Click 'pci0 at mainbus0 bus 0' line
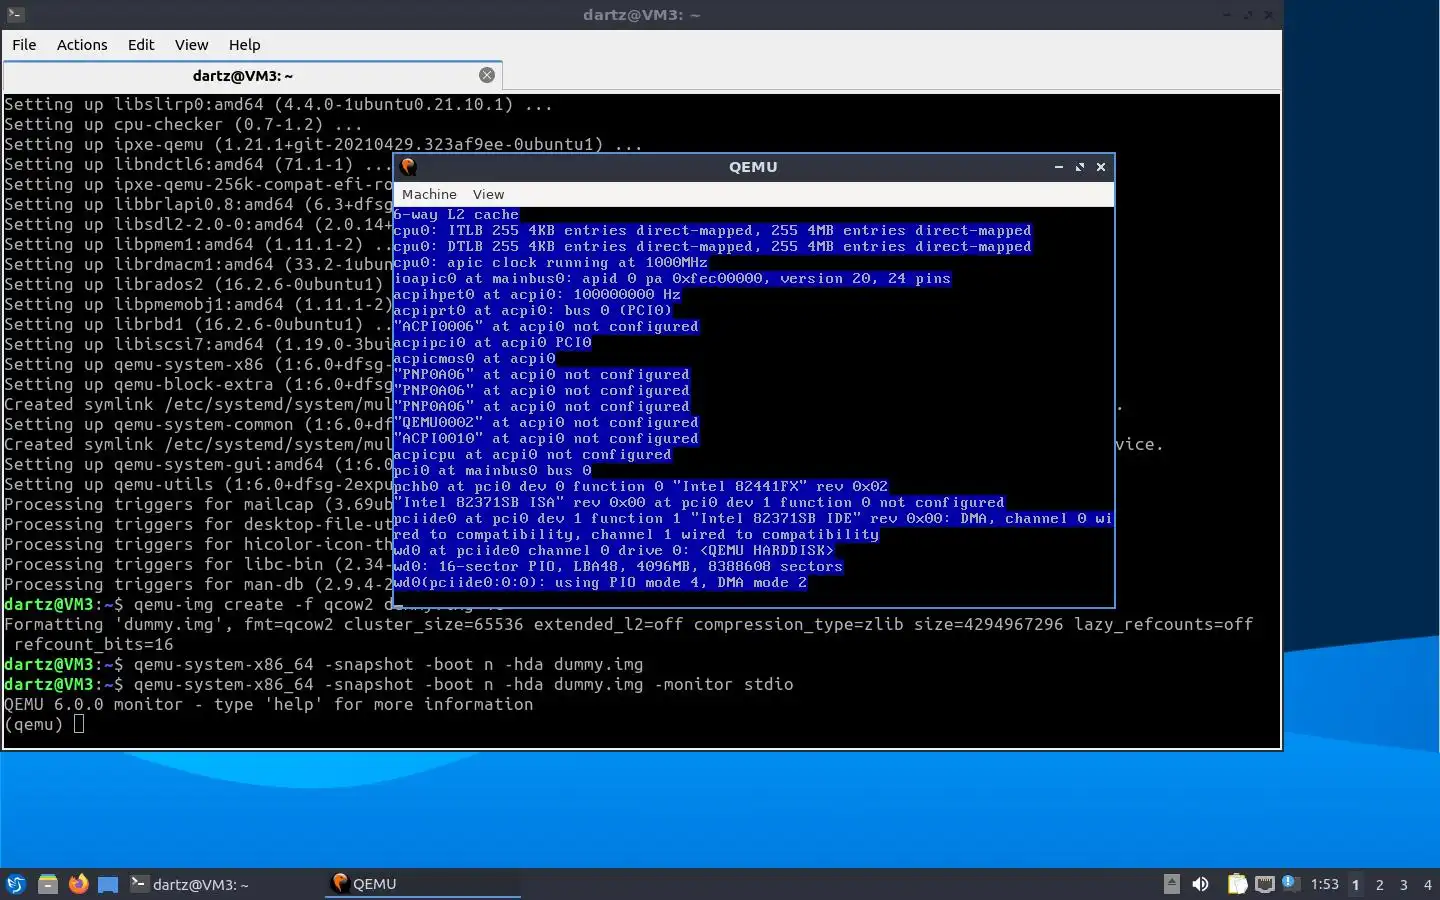The height and width of the screenshot is (900, 1440). click(492, 470)
